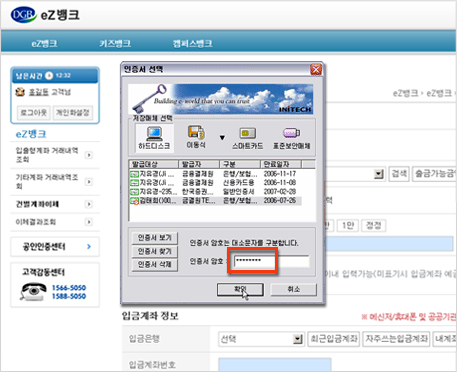Open the 입금은행 선택 dropdown

261,339
